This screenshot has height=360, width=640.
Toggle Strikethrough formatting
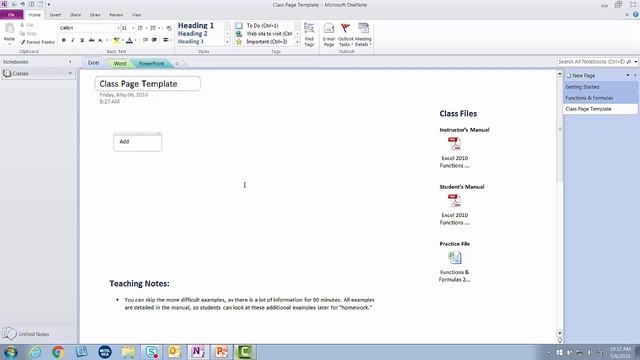pos(91,40)
